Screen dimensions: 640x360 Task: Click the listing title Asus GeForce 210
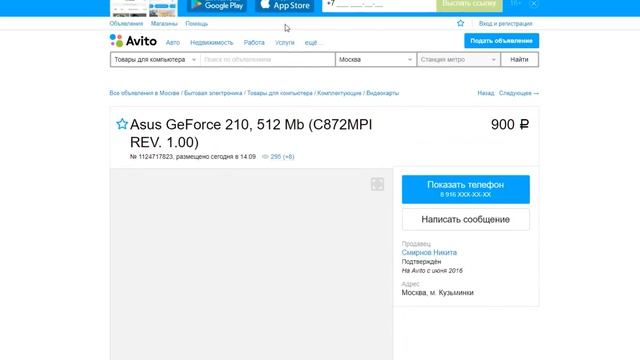click(x=251, y=133)
